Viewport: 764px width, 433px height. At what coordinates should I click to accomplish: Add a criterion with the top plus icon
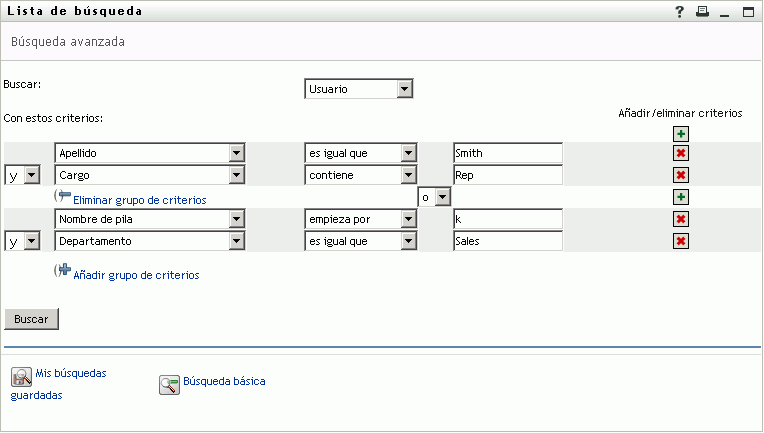click(681, 134)
